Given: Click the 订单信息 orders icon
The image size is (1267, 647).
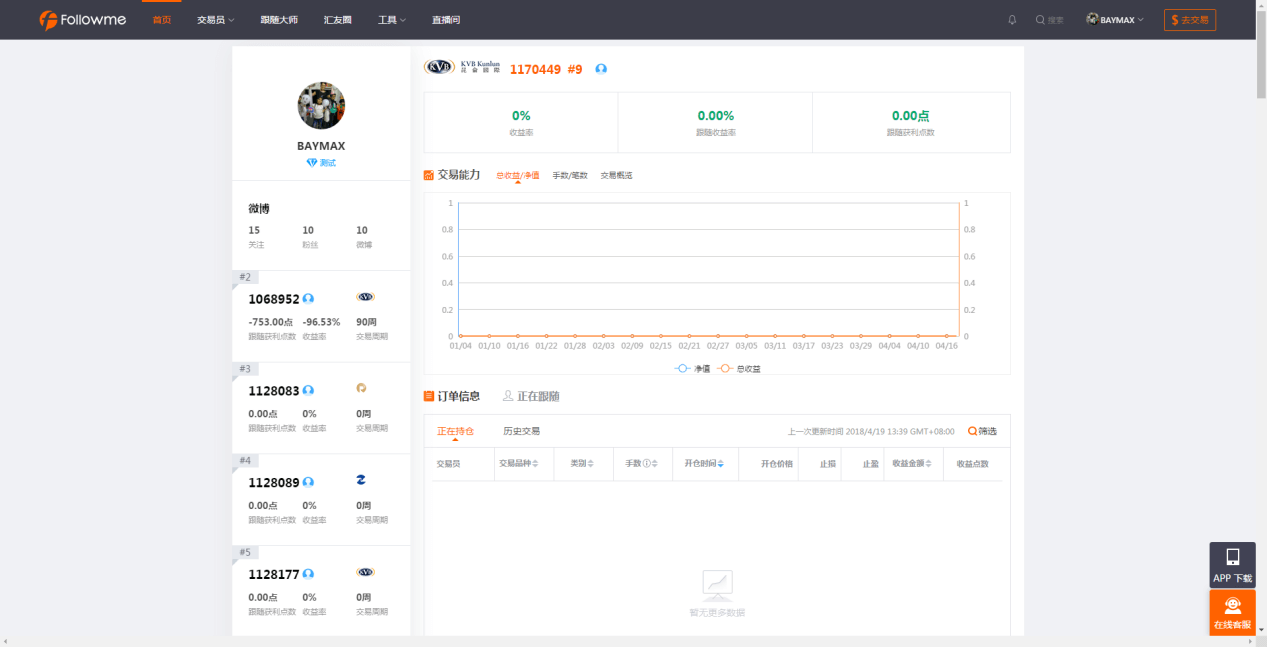Looking at the screenshot, I should point(429,396).
